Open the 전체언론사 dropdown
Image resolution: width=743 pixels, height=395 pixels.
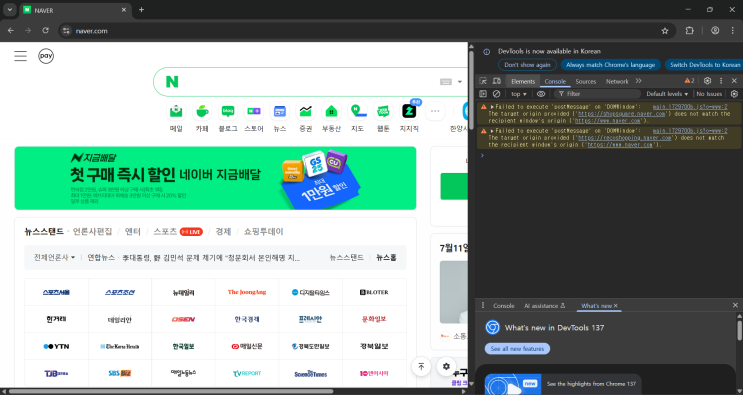pyautogui.click(x=54, y=258)
